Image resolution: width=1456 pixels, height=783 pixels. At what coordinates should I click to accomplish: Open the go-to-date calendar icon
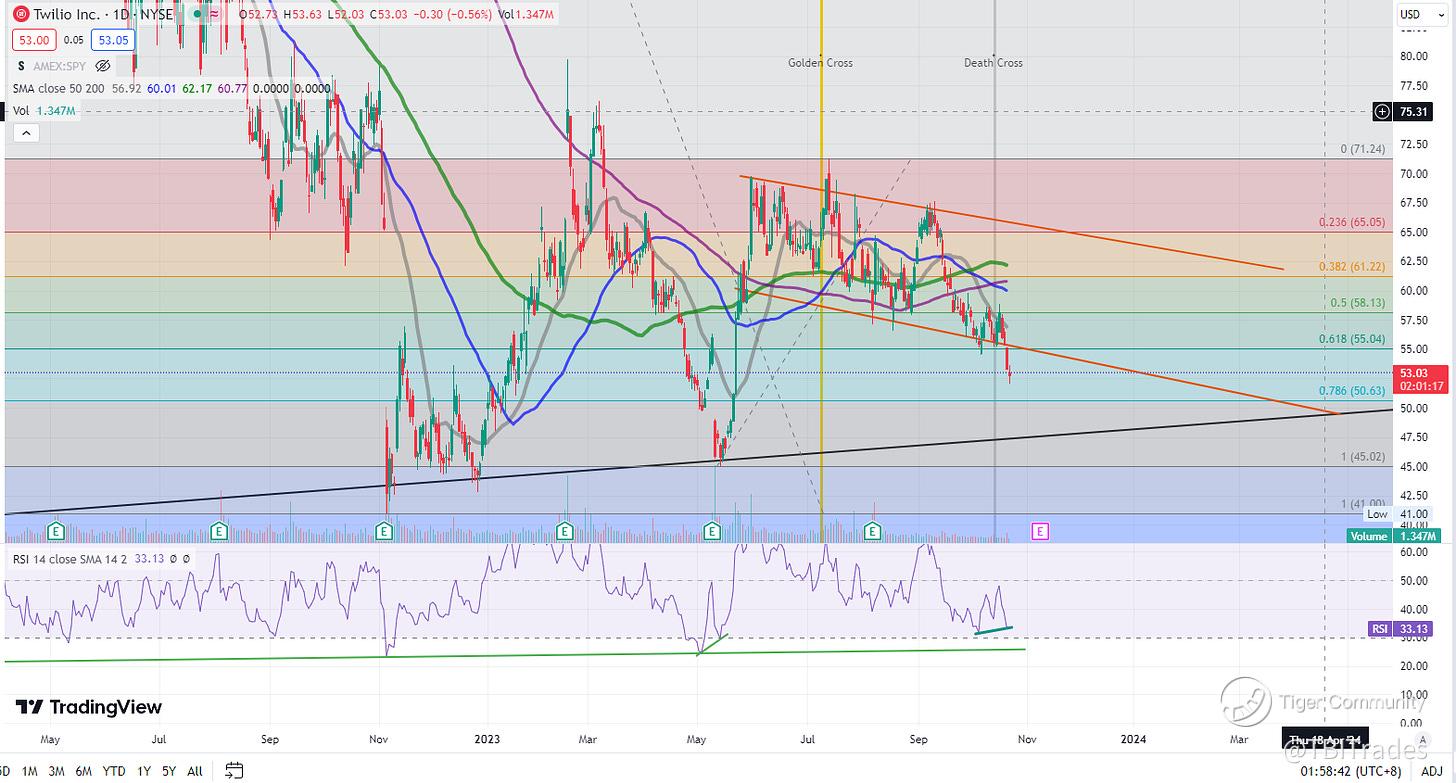(234, 771)
